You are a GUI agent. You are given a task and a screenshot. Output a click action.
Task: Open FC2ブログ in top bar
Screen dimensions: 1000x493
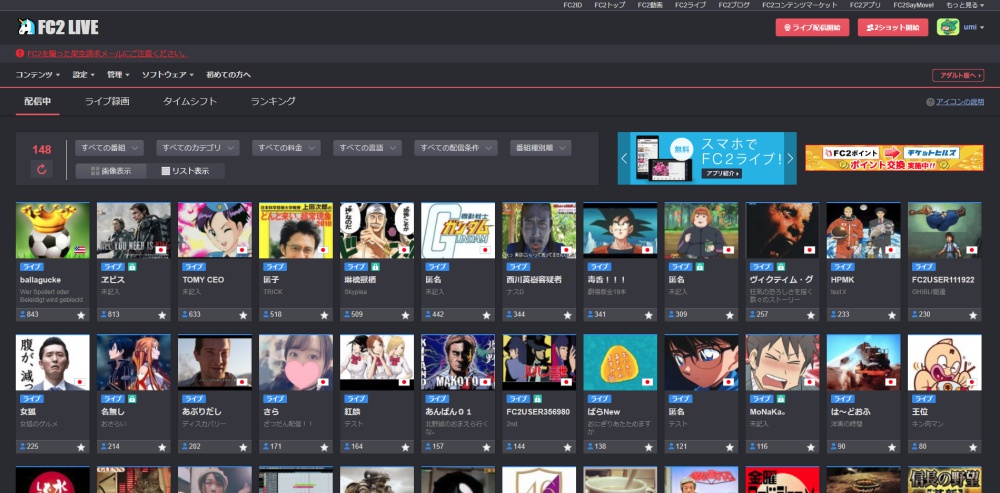point(735,5)
